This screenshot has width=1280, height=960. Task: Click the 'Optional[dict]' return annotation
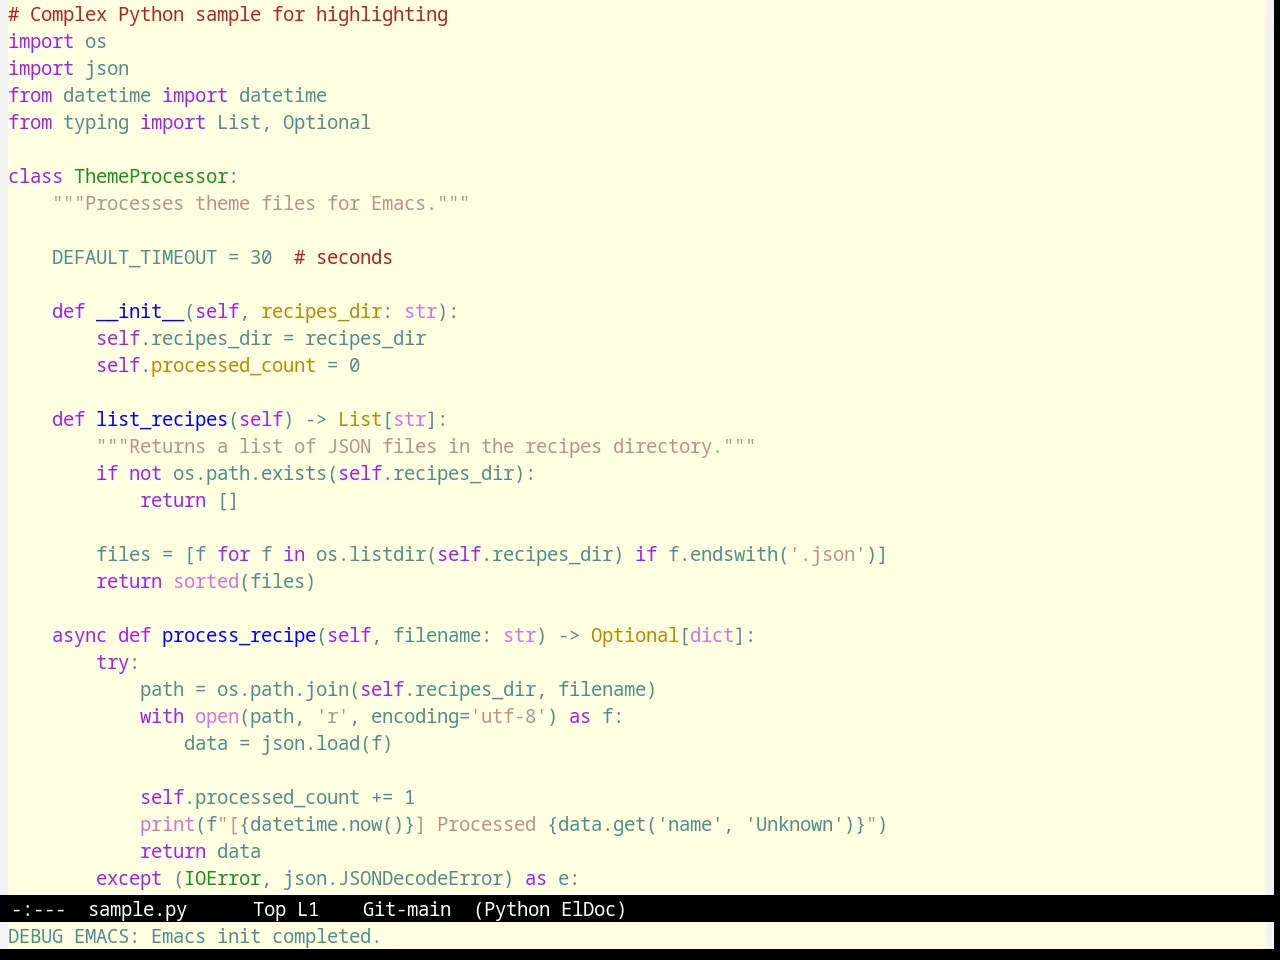click(x=668, y=636)
